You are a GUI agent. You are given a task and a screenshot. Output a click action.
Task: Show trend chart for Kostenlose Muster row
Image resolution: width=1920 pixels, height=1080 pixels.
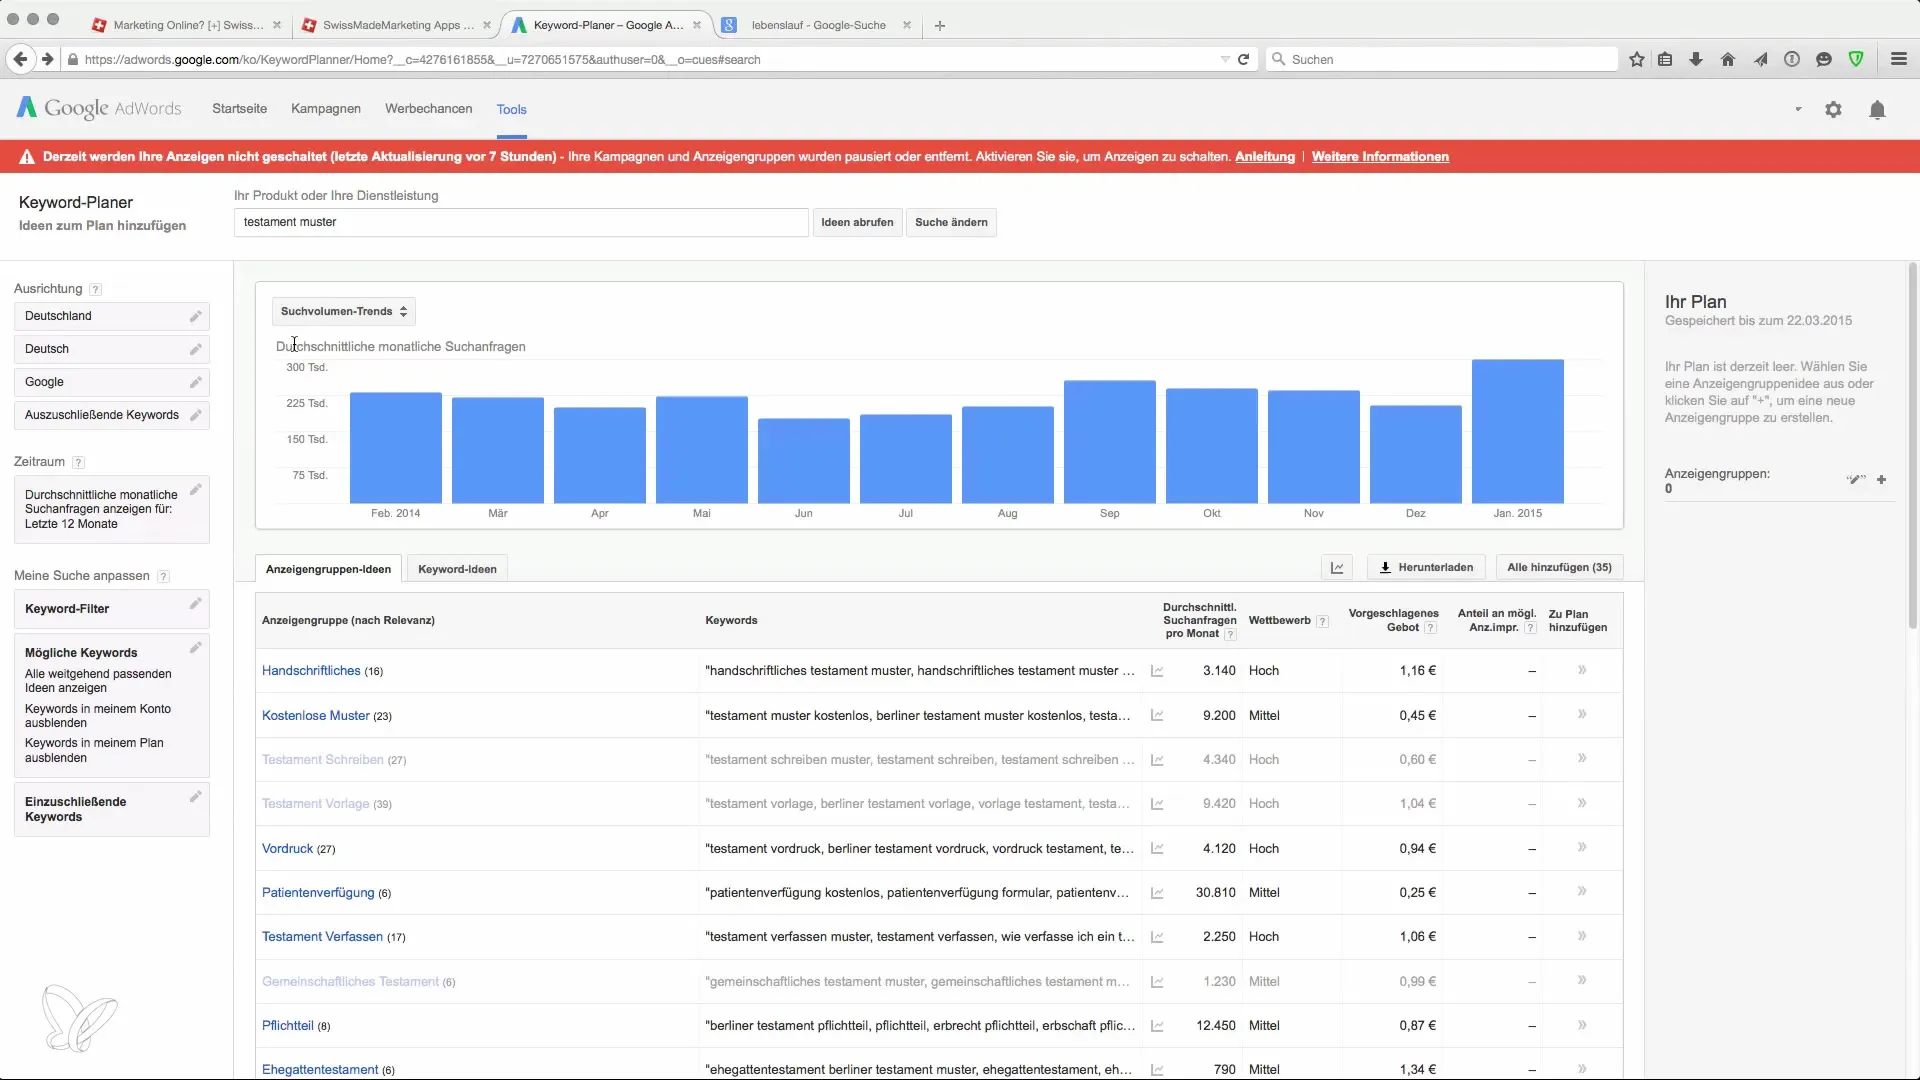pyautogui.click(x=1157, y=716)
